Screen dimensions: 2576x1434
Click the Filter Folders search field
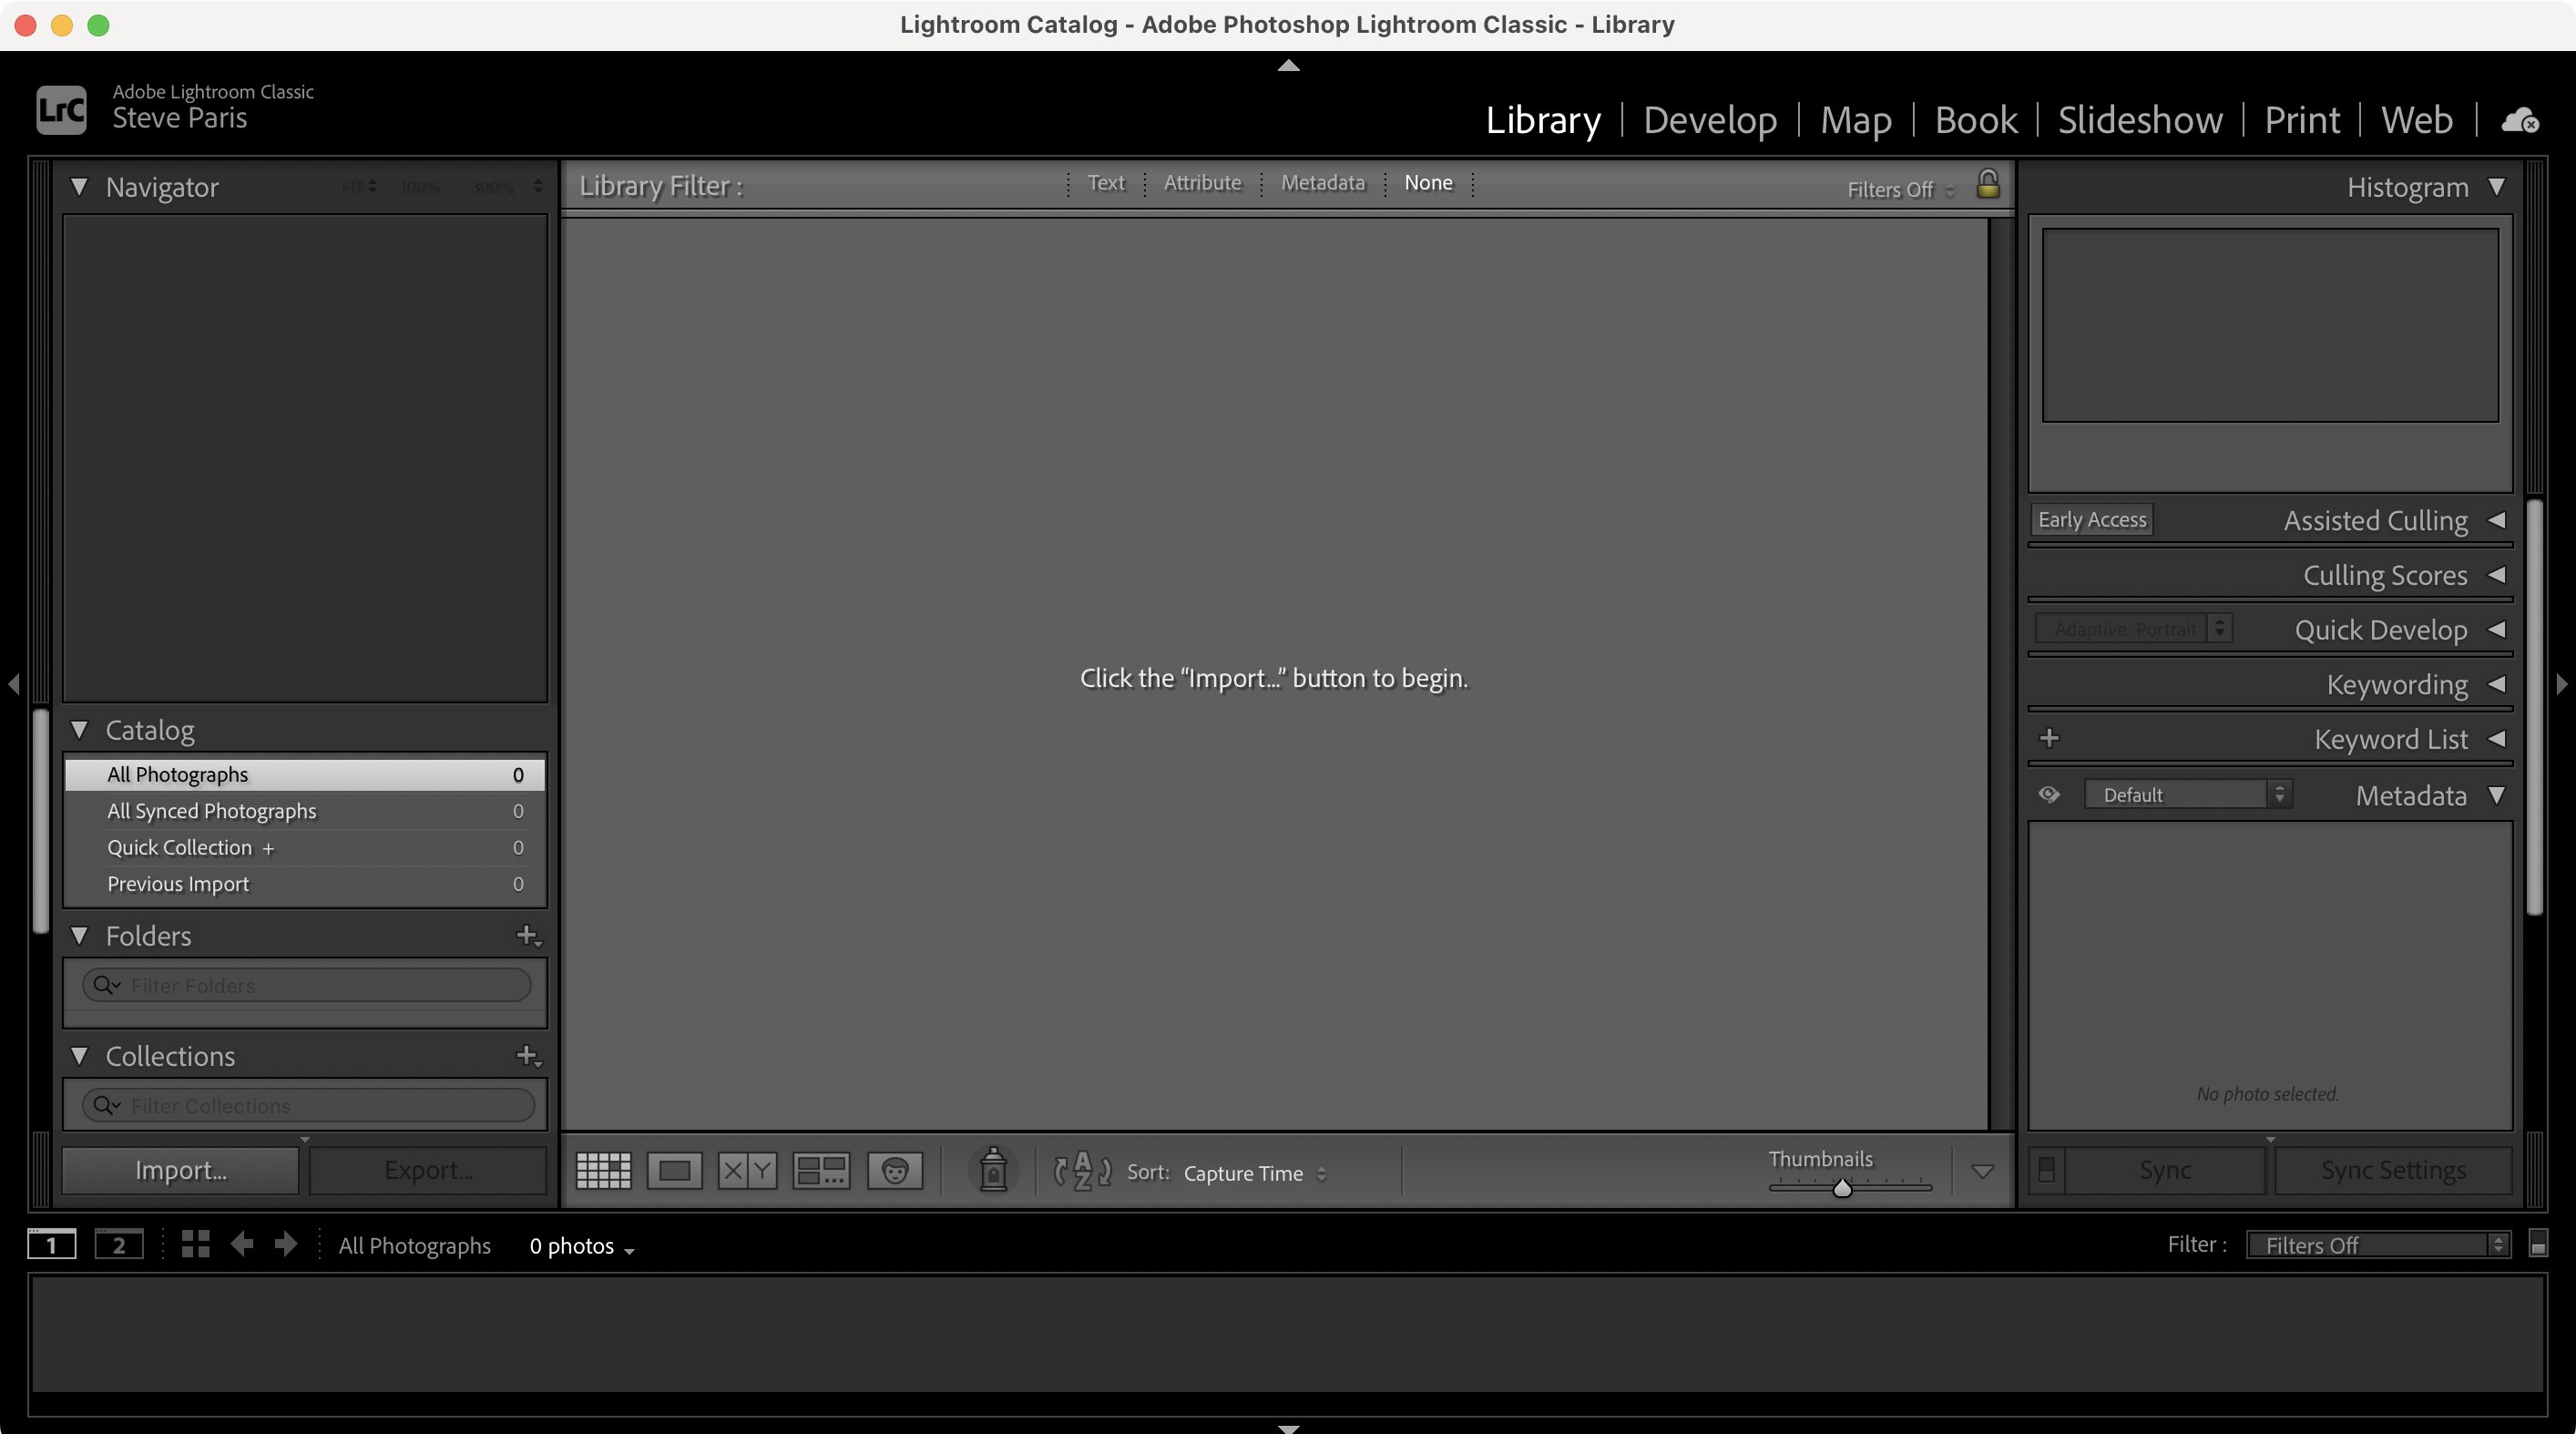click(x=305, y=985)
